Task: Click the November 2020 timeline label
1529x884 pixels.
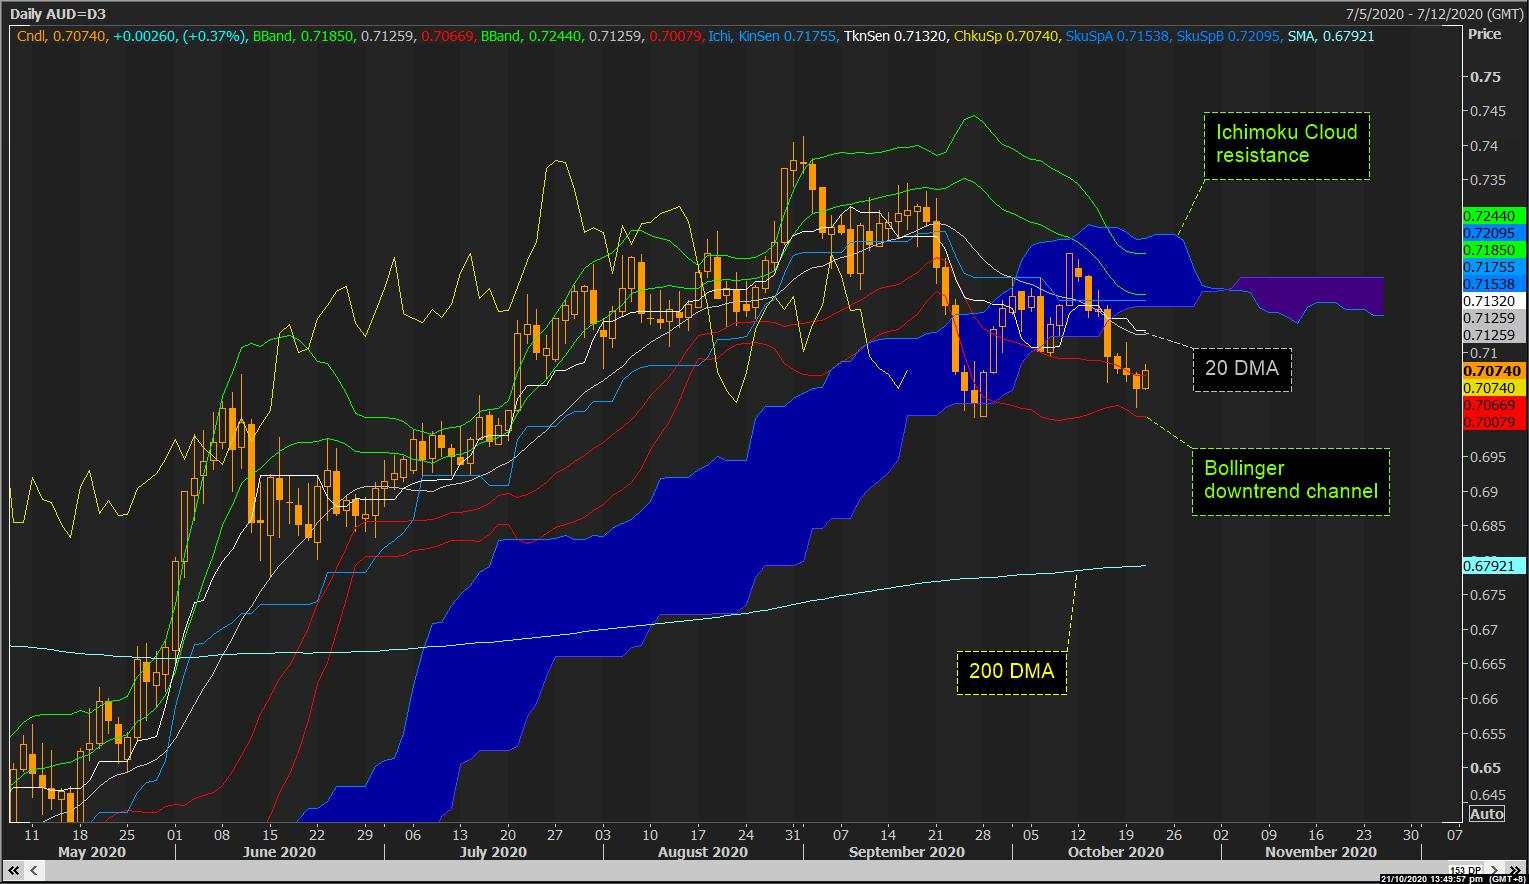Action: pyautogui.click(x=1321, y=852)
